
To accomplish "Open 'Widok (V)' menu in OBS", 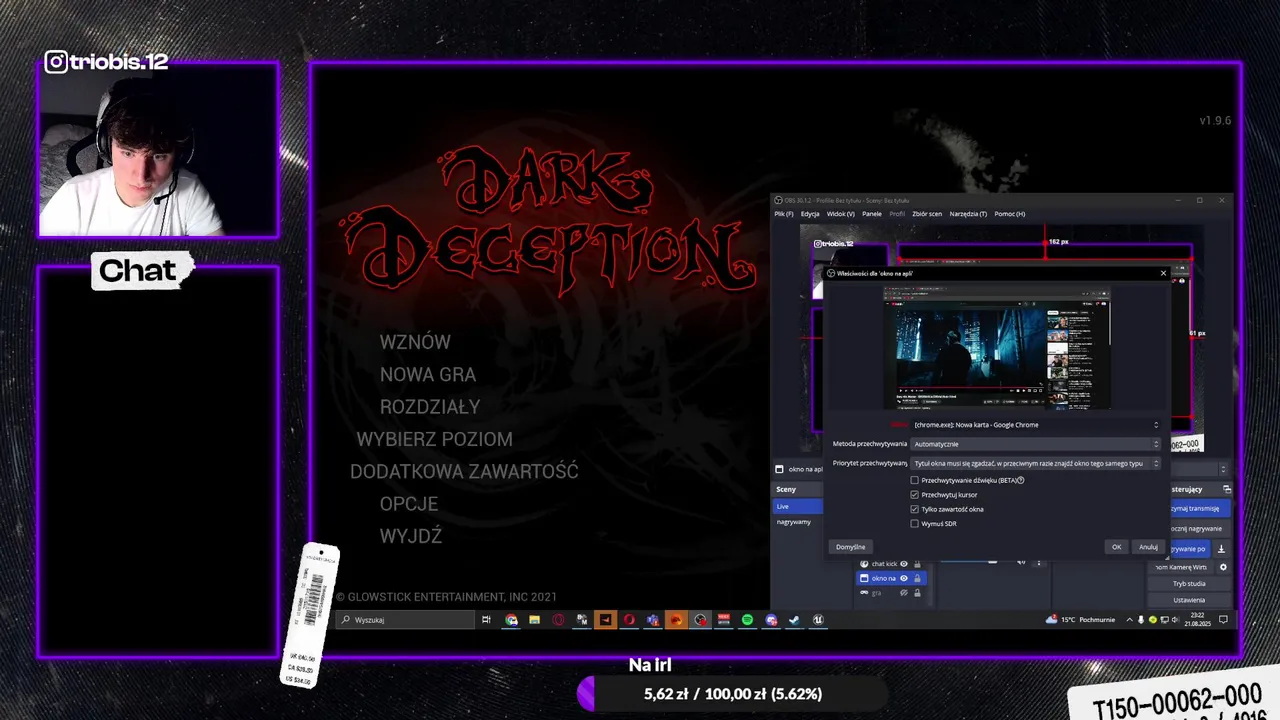I will coord(841,214).
